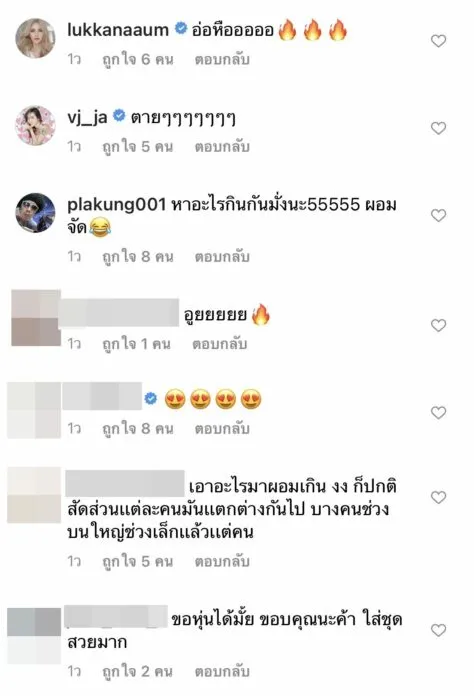Viewport: 474px width, 696px height.
Task: Open lukkanaaum's profile picture
Action: tap(36, 38)
